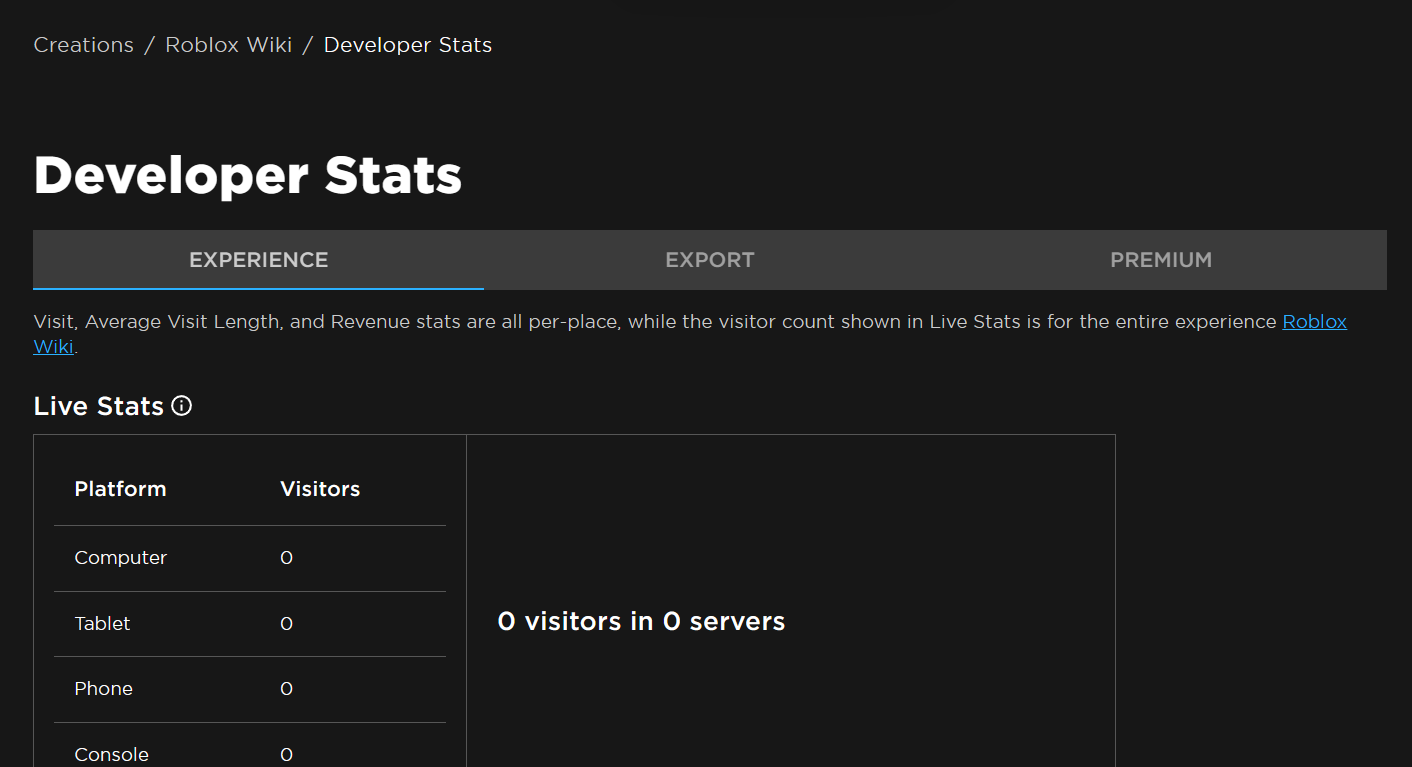Click the Live Stats section heading
1412x767 pixels.
pyautogui.click(x=98, y=406)
